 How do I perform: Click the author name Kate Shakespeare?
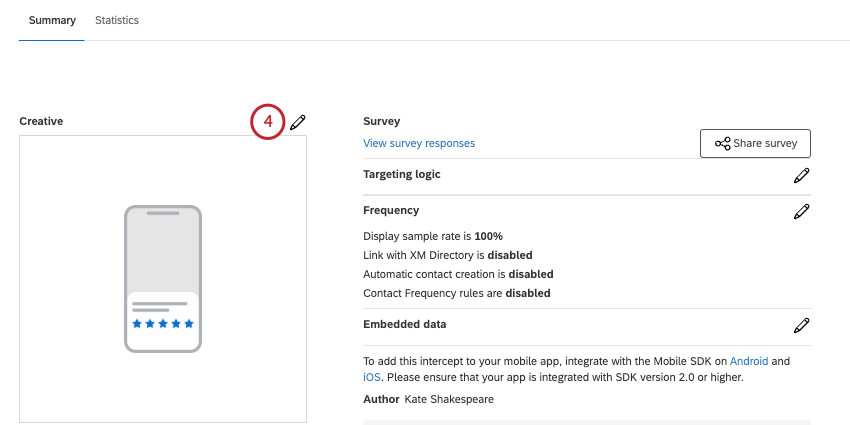(x=449, y=400)
